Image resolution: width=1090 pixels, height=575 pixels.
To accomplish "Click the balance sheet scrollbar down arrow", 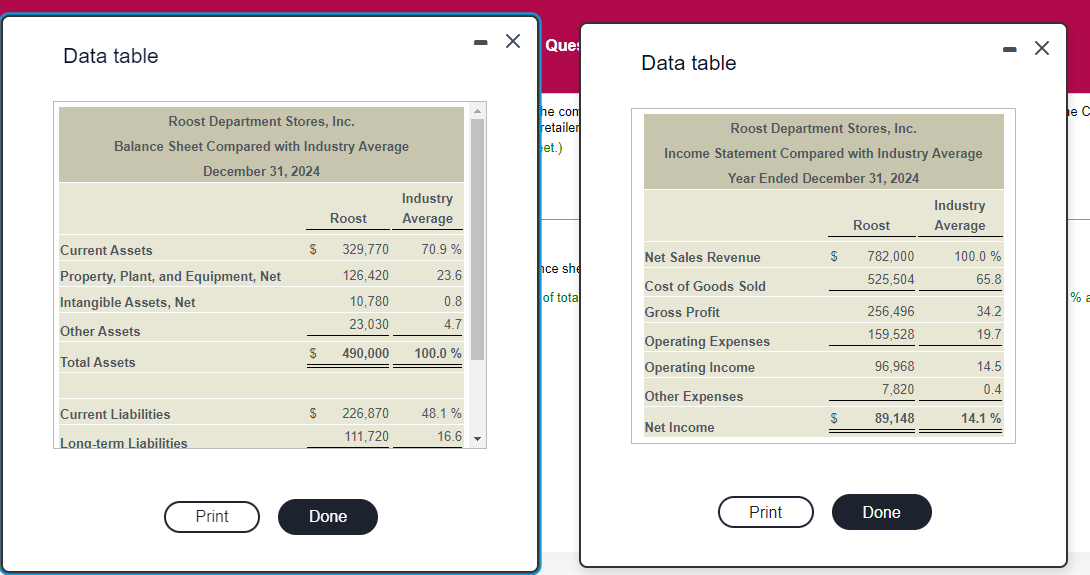I will tap(477, 439).
